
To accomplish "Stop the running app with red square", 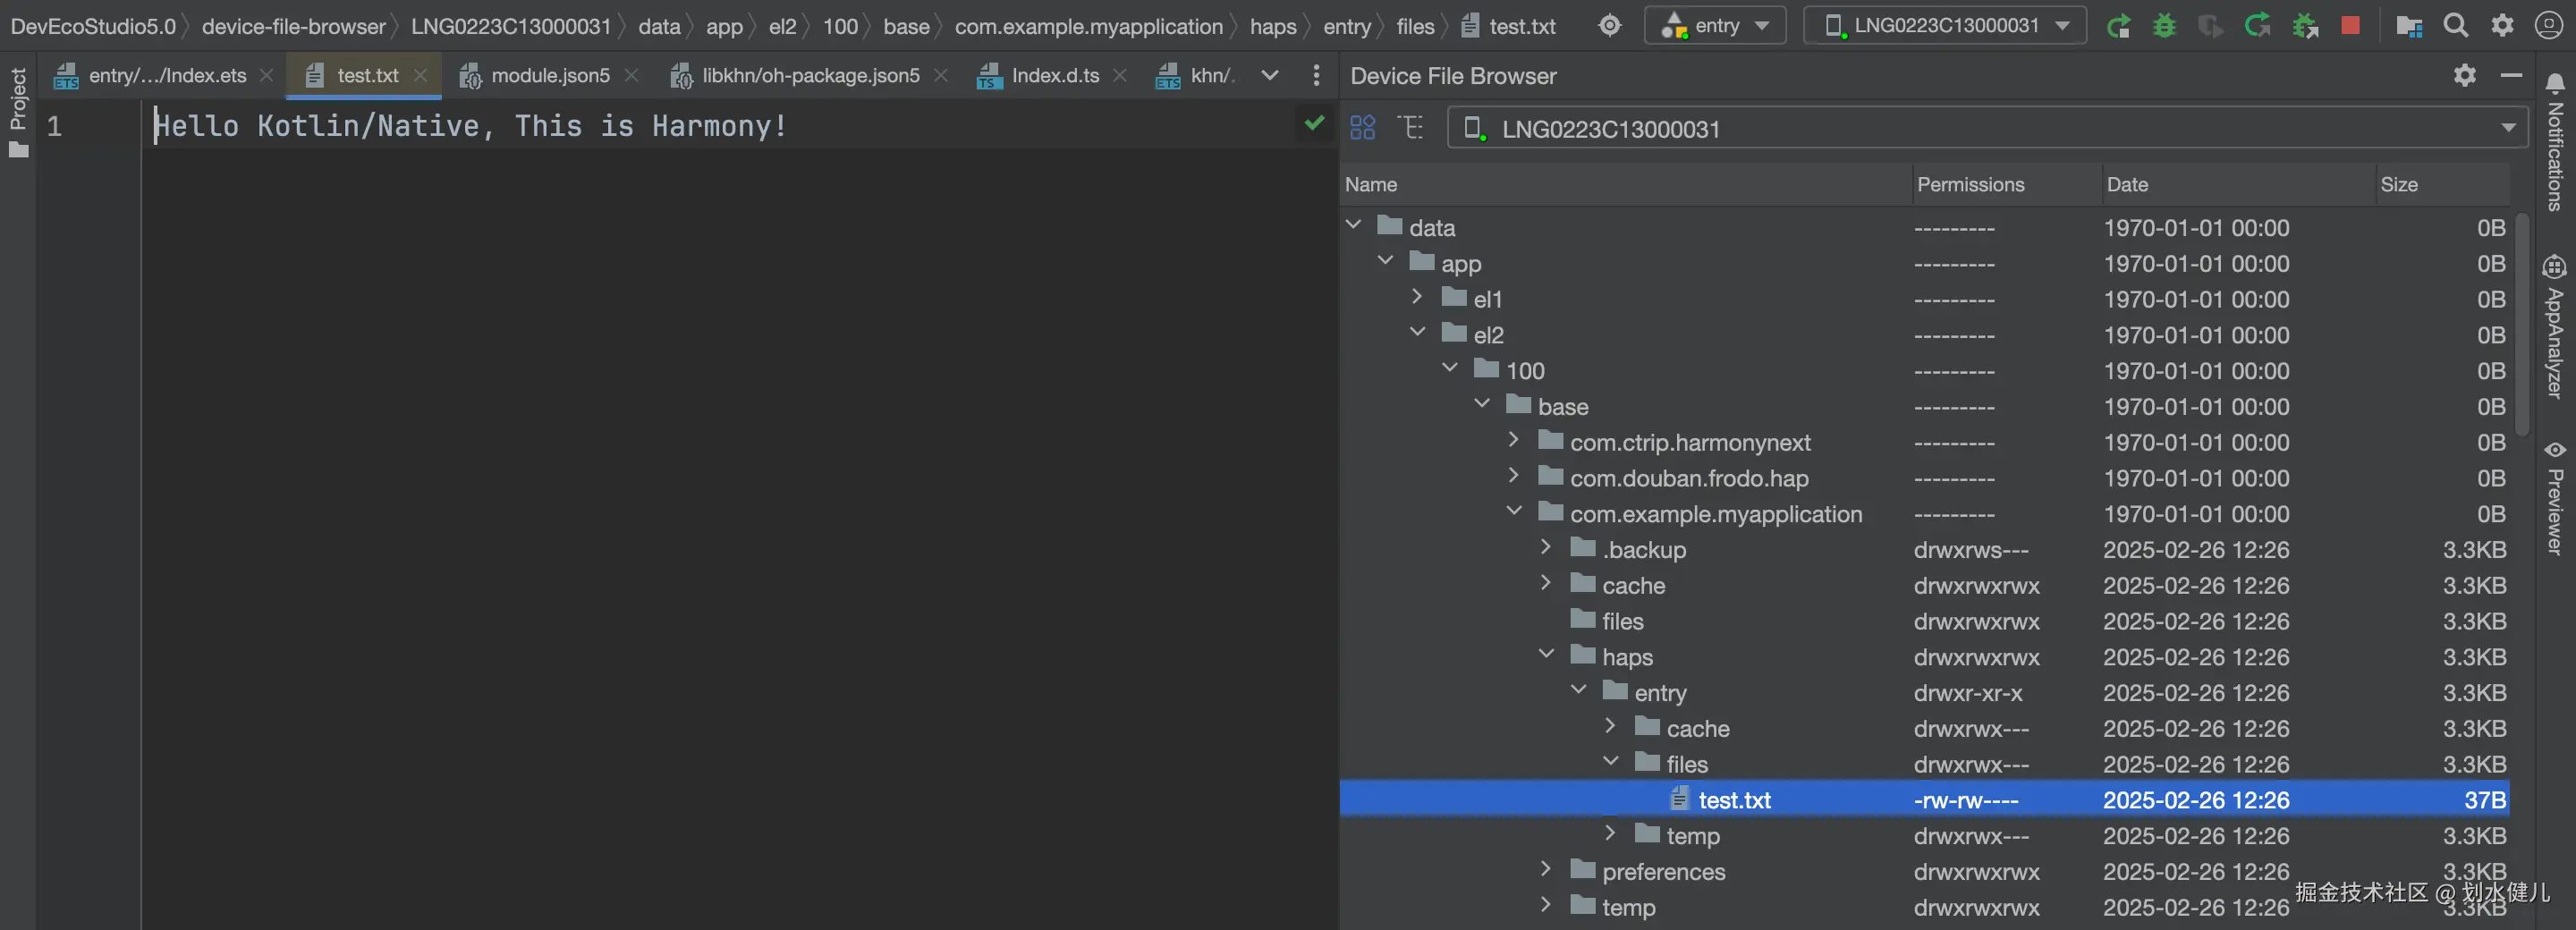I will tap(2350, 26).
